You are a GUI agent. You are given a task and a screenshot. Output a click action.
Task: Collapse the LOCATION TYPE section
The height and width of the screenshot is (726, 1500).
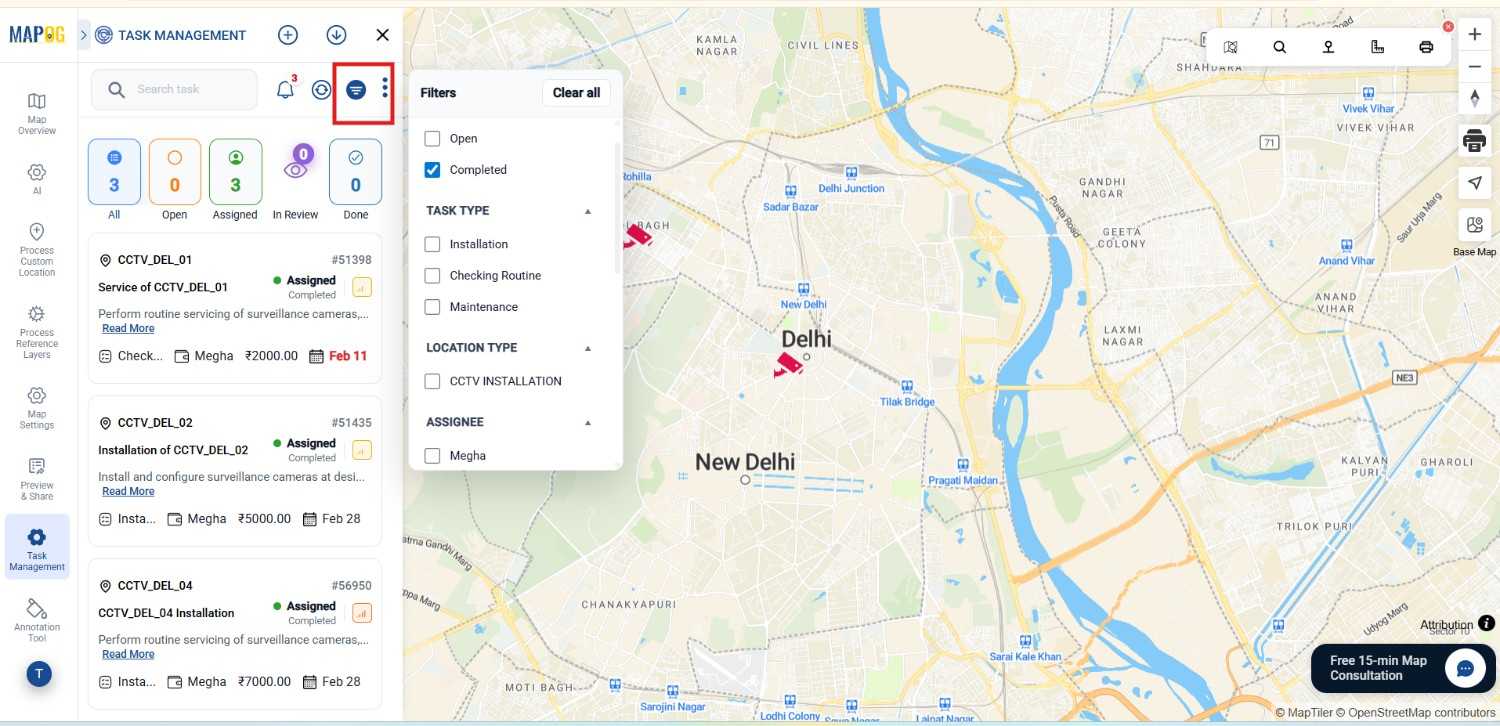[x=588, y=348]
